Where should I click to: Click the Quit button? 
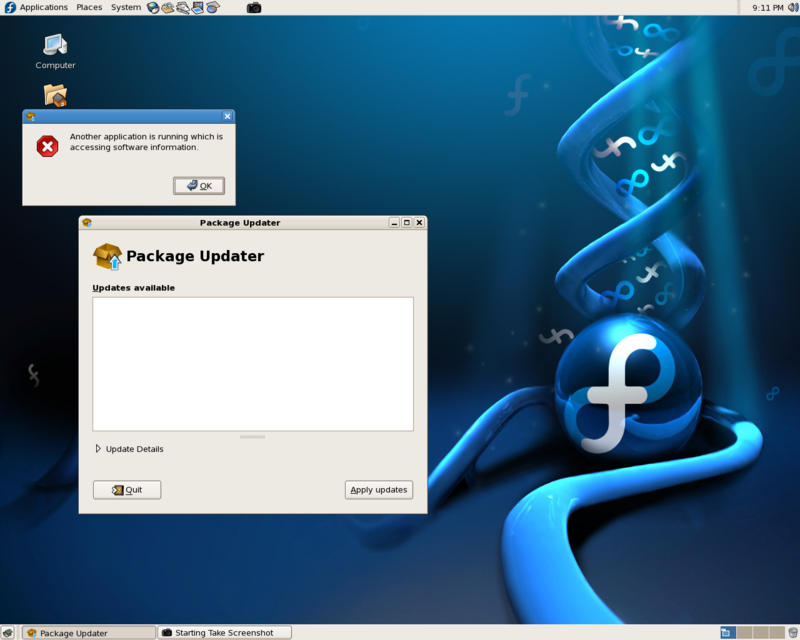click(127, 490)
